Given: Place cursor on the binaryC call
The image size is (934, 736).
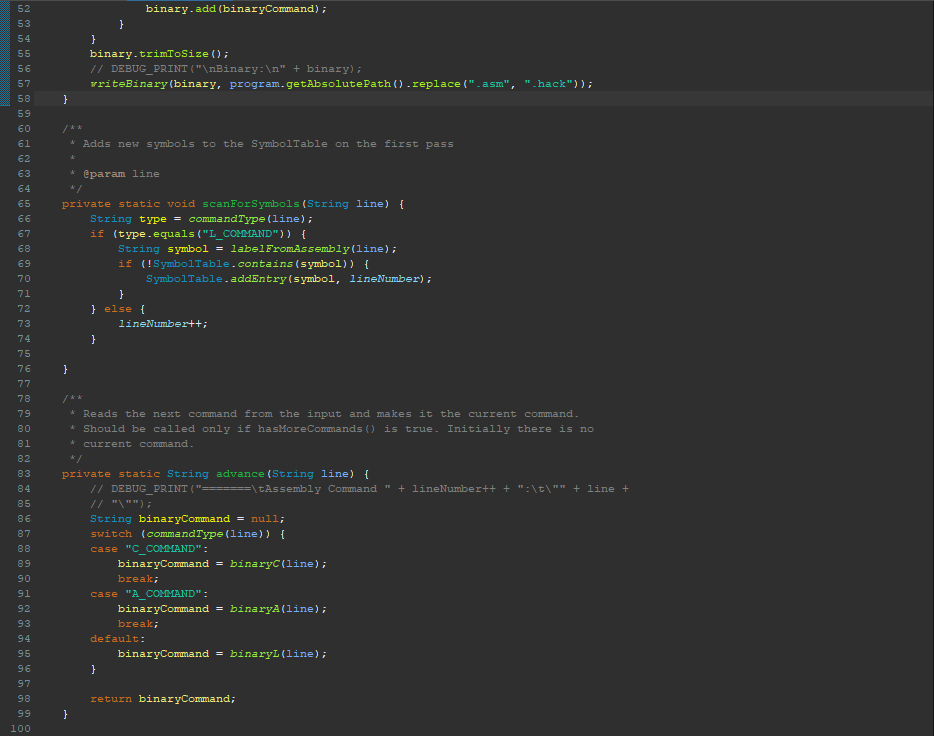Looking at the screenshot, I should pyautogui.click(x=255, y=563).
